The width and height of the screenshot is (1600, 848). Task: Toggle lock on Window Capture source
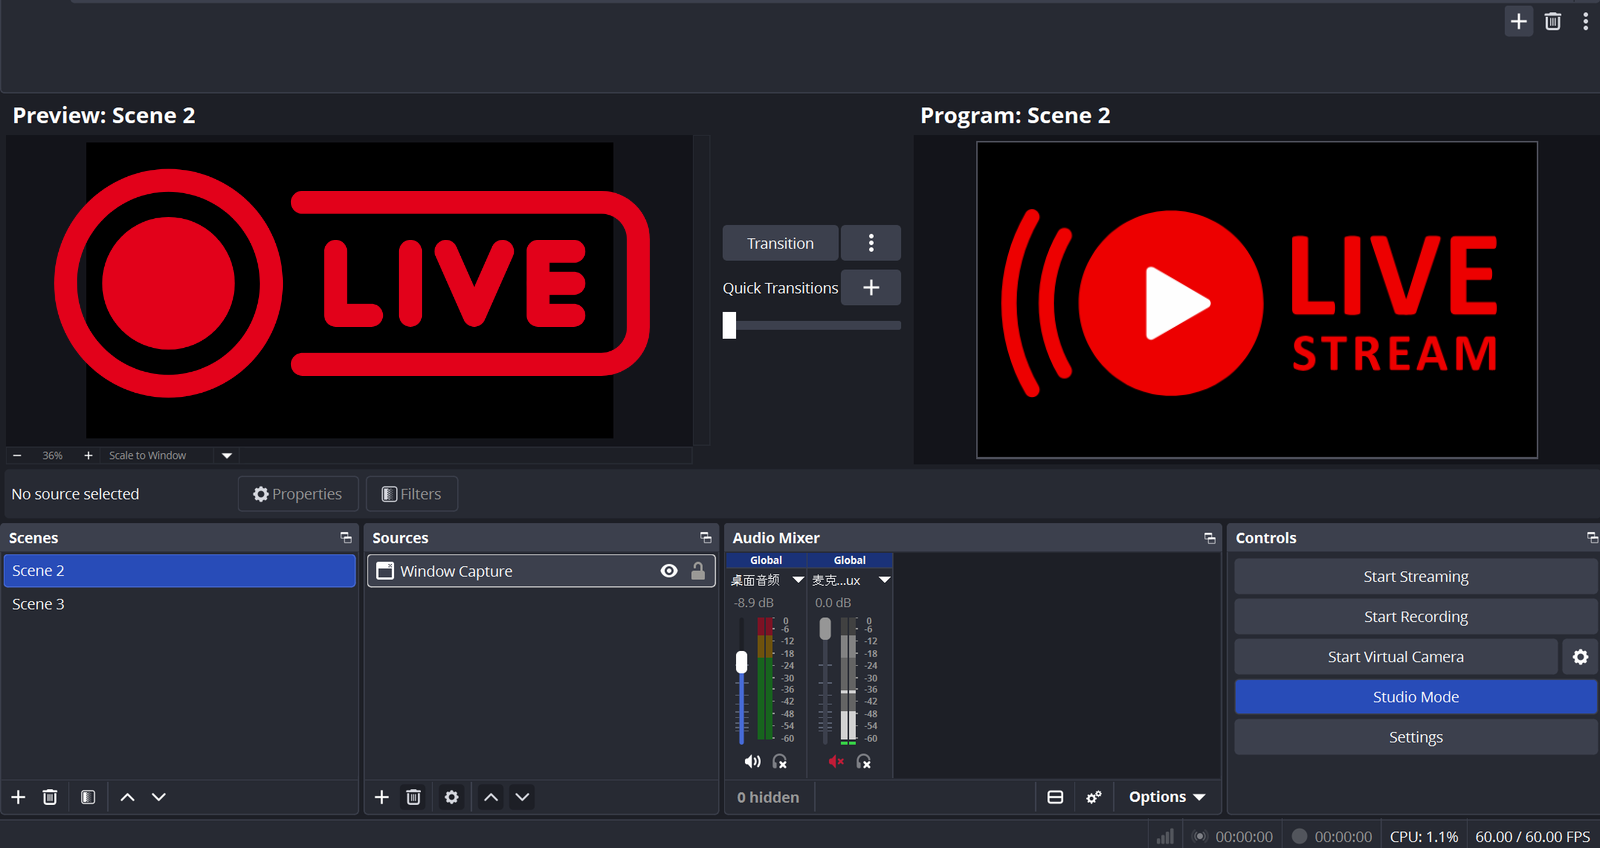pyautogui.click(x=698, y=571)
